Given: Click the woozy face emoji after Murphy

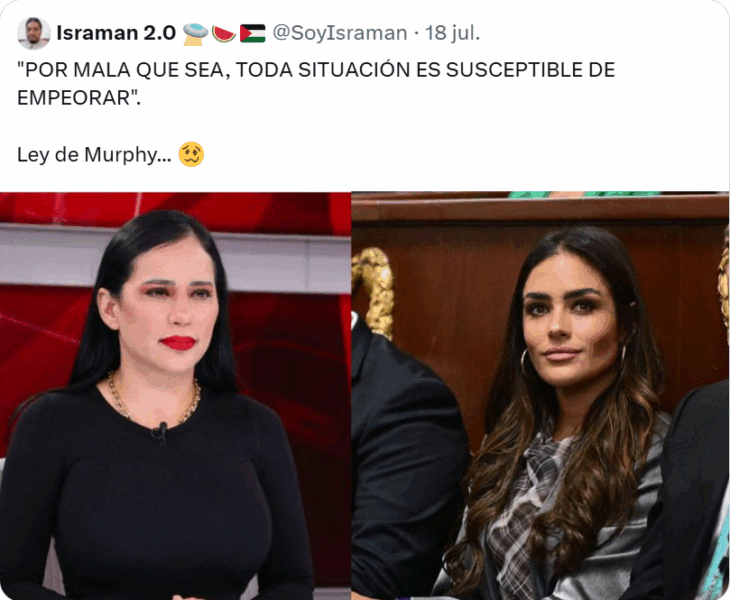Looking at the screenshot, I should (191, 155).
